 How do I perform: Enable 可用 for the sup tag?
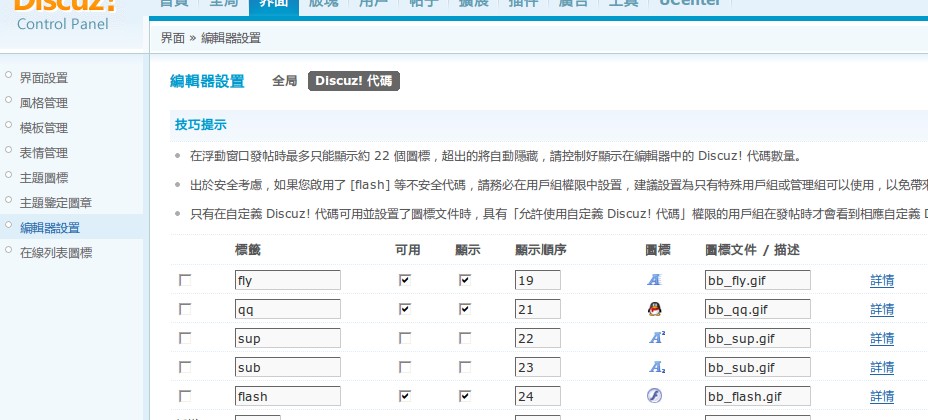pyautogui.click(x=405, y=338)
